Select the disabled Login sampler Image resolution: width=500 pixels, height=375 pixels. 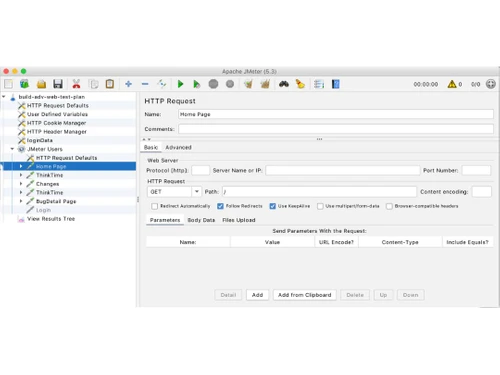coord(43,210)
